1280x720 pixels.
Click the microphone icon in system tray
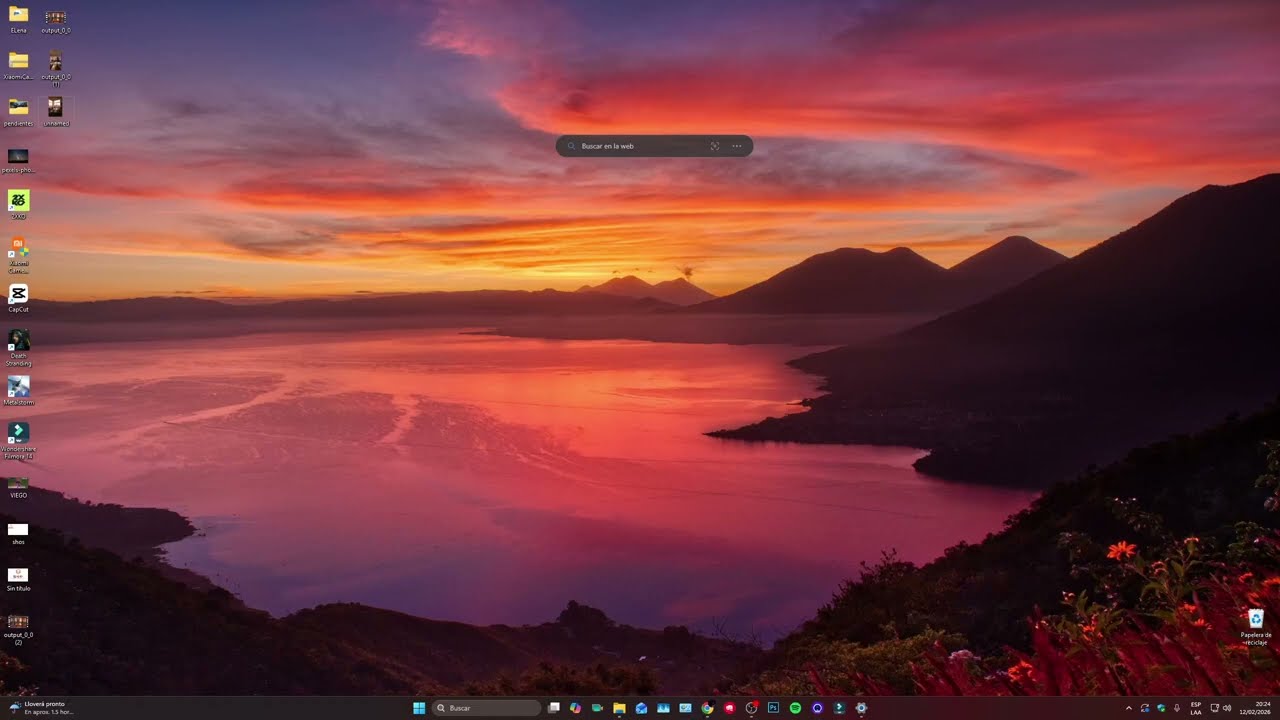pos(1177,708)
